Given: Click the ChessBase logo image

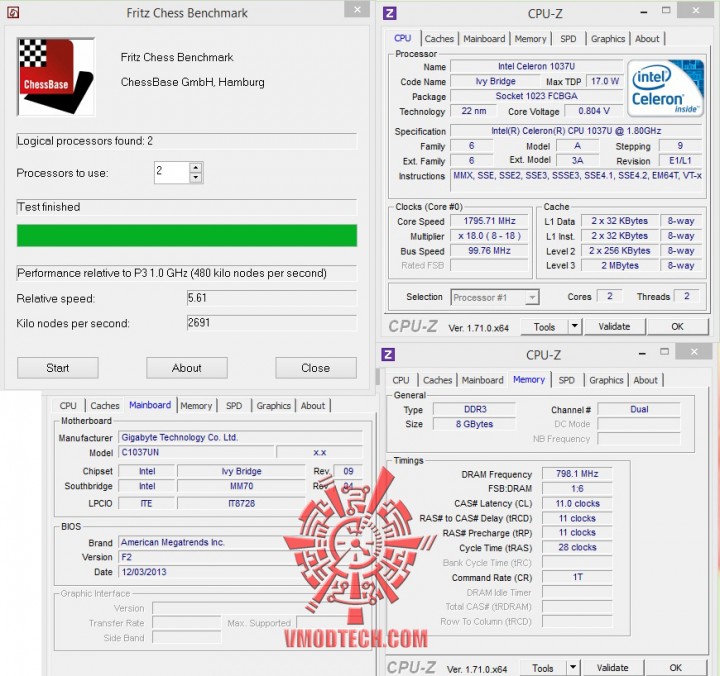Looking at the screenshot, I should [56, 77].
